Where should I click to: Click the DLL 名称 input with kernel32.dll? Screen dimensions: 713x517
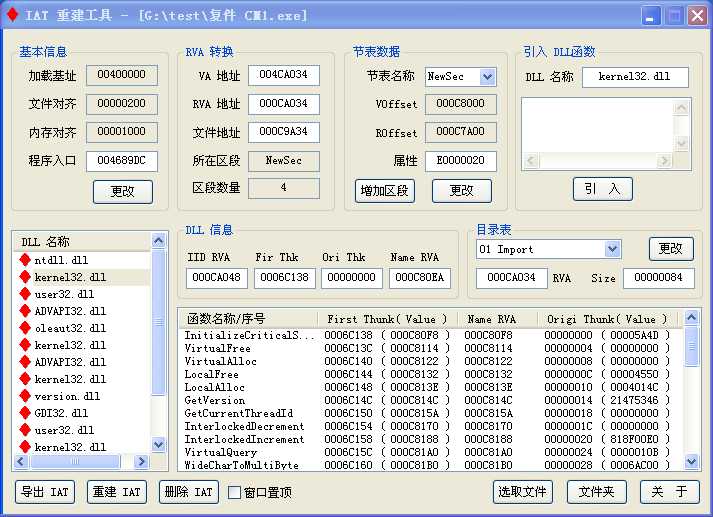pyautogui.click(x=635, y=77)
